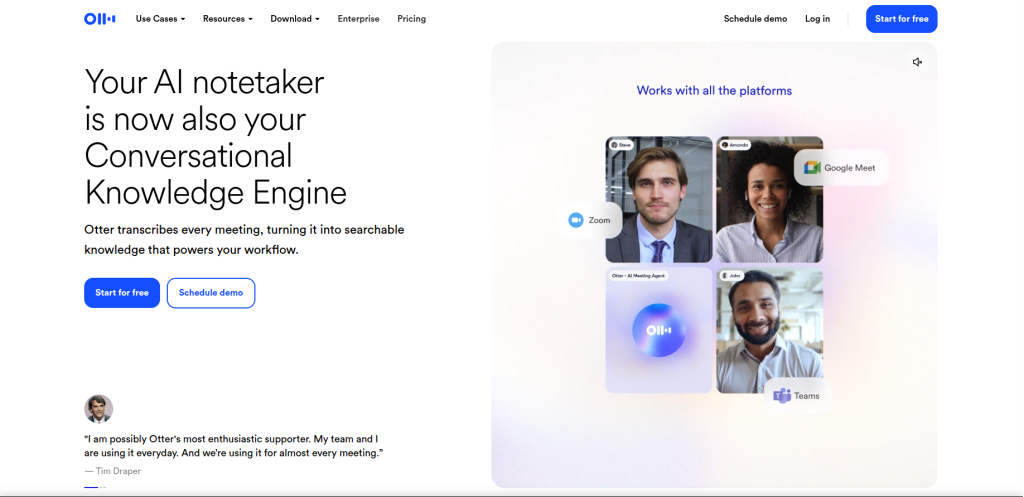1024x497 pixels.
Task: Click the outlined Schedule demo button
Action: click(x=211, y=293)
